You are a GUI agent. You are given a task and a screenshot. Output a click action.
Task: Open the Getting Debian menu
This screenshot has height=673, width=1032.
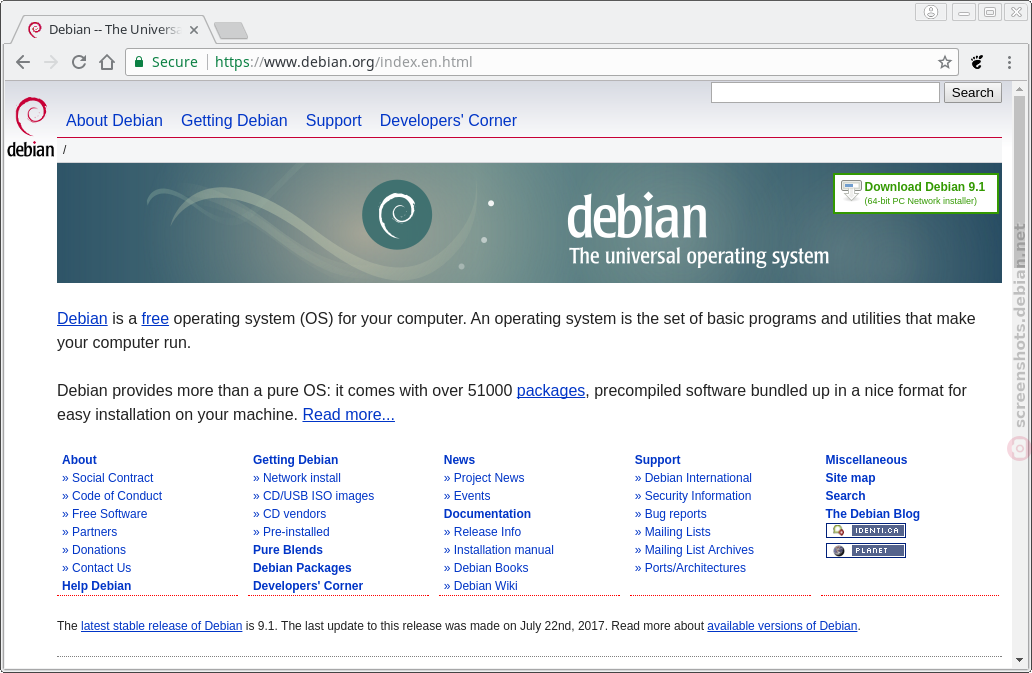[x=234, y=120]
